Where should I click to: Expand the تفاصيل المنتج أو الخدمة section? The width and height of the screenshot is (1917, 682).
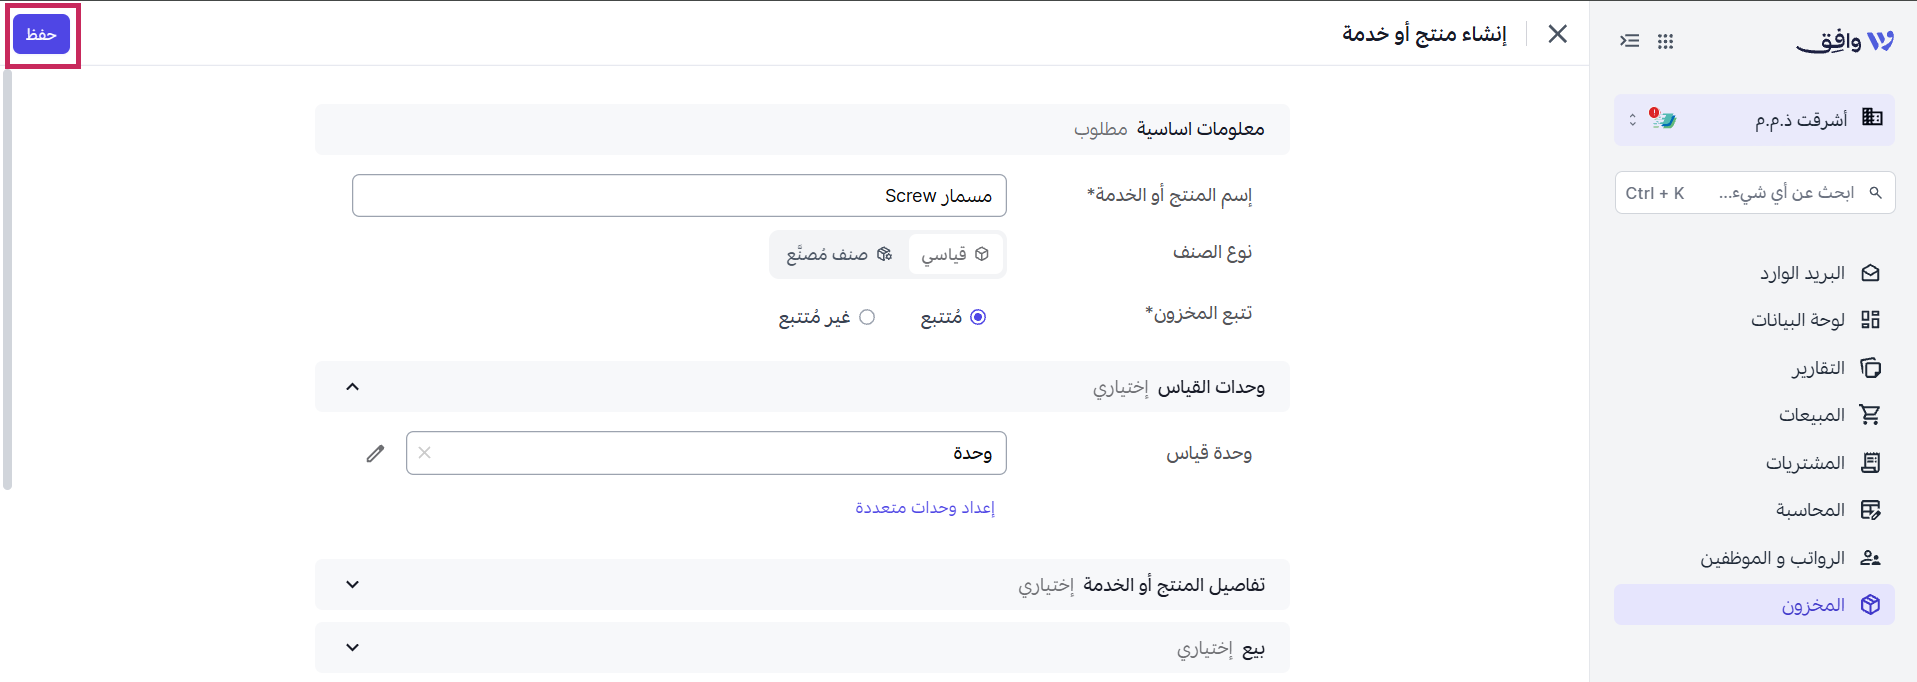pyautogui.click(x=352, y=585)
